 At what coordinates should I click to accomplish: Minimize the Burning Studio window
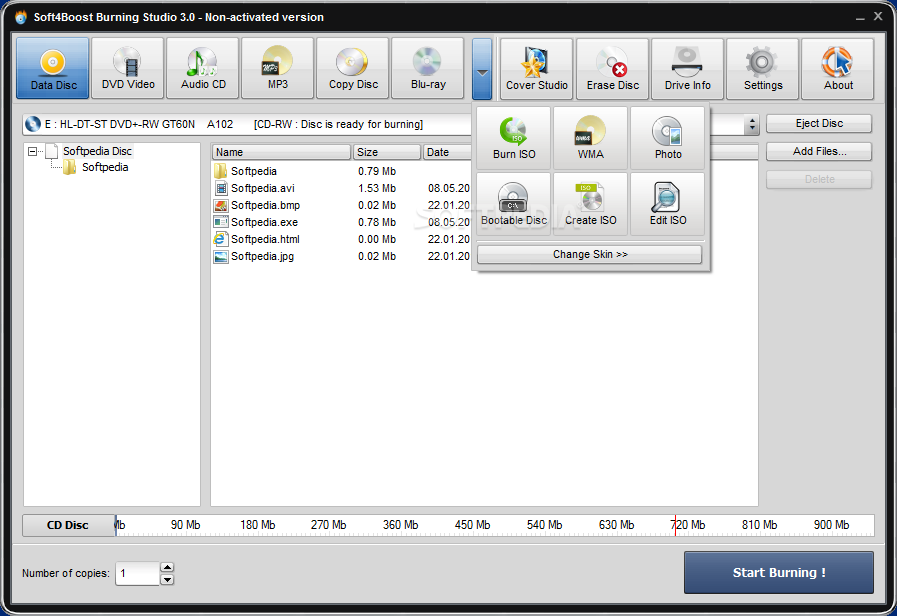coord(860,18)
